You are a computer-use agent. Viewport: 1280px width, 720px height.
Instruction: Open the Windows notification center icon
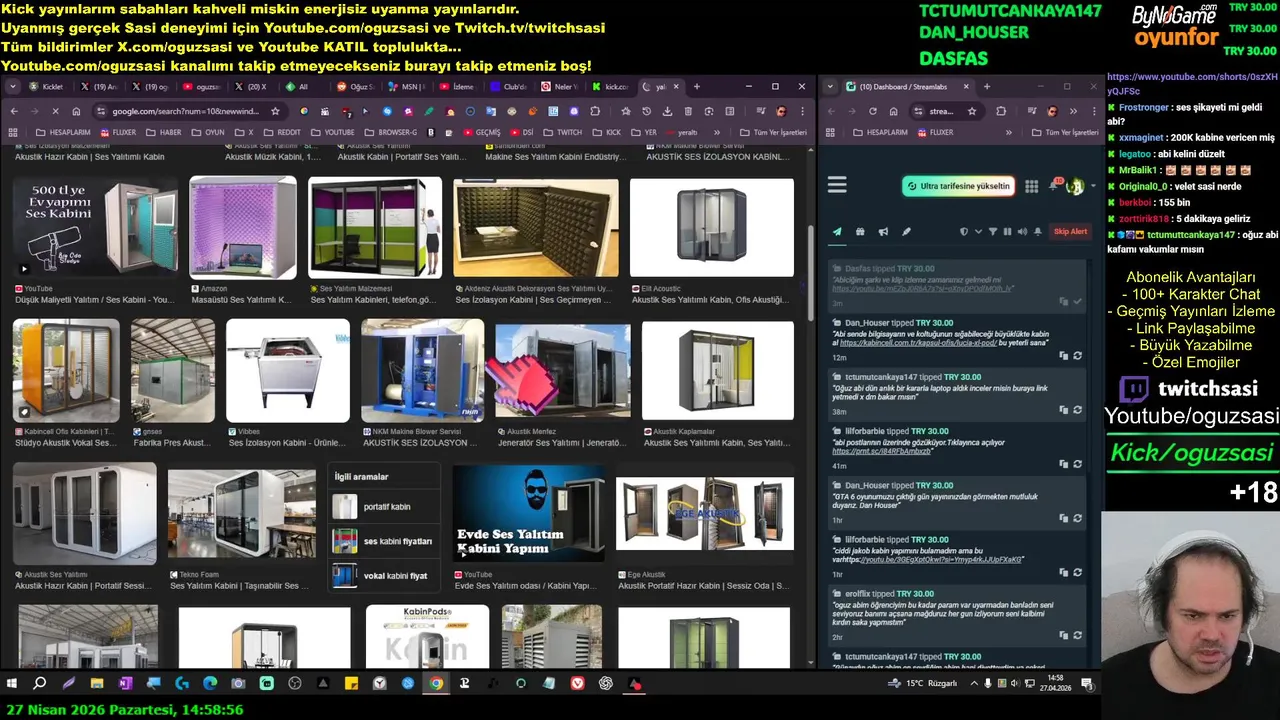pyautogui.click(x=1087, y=684)
